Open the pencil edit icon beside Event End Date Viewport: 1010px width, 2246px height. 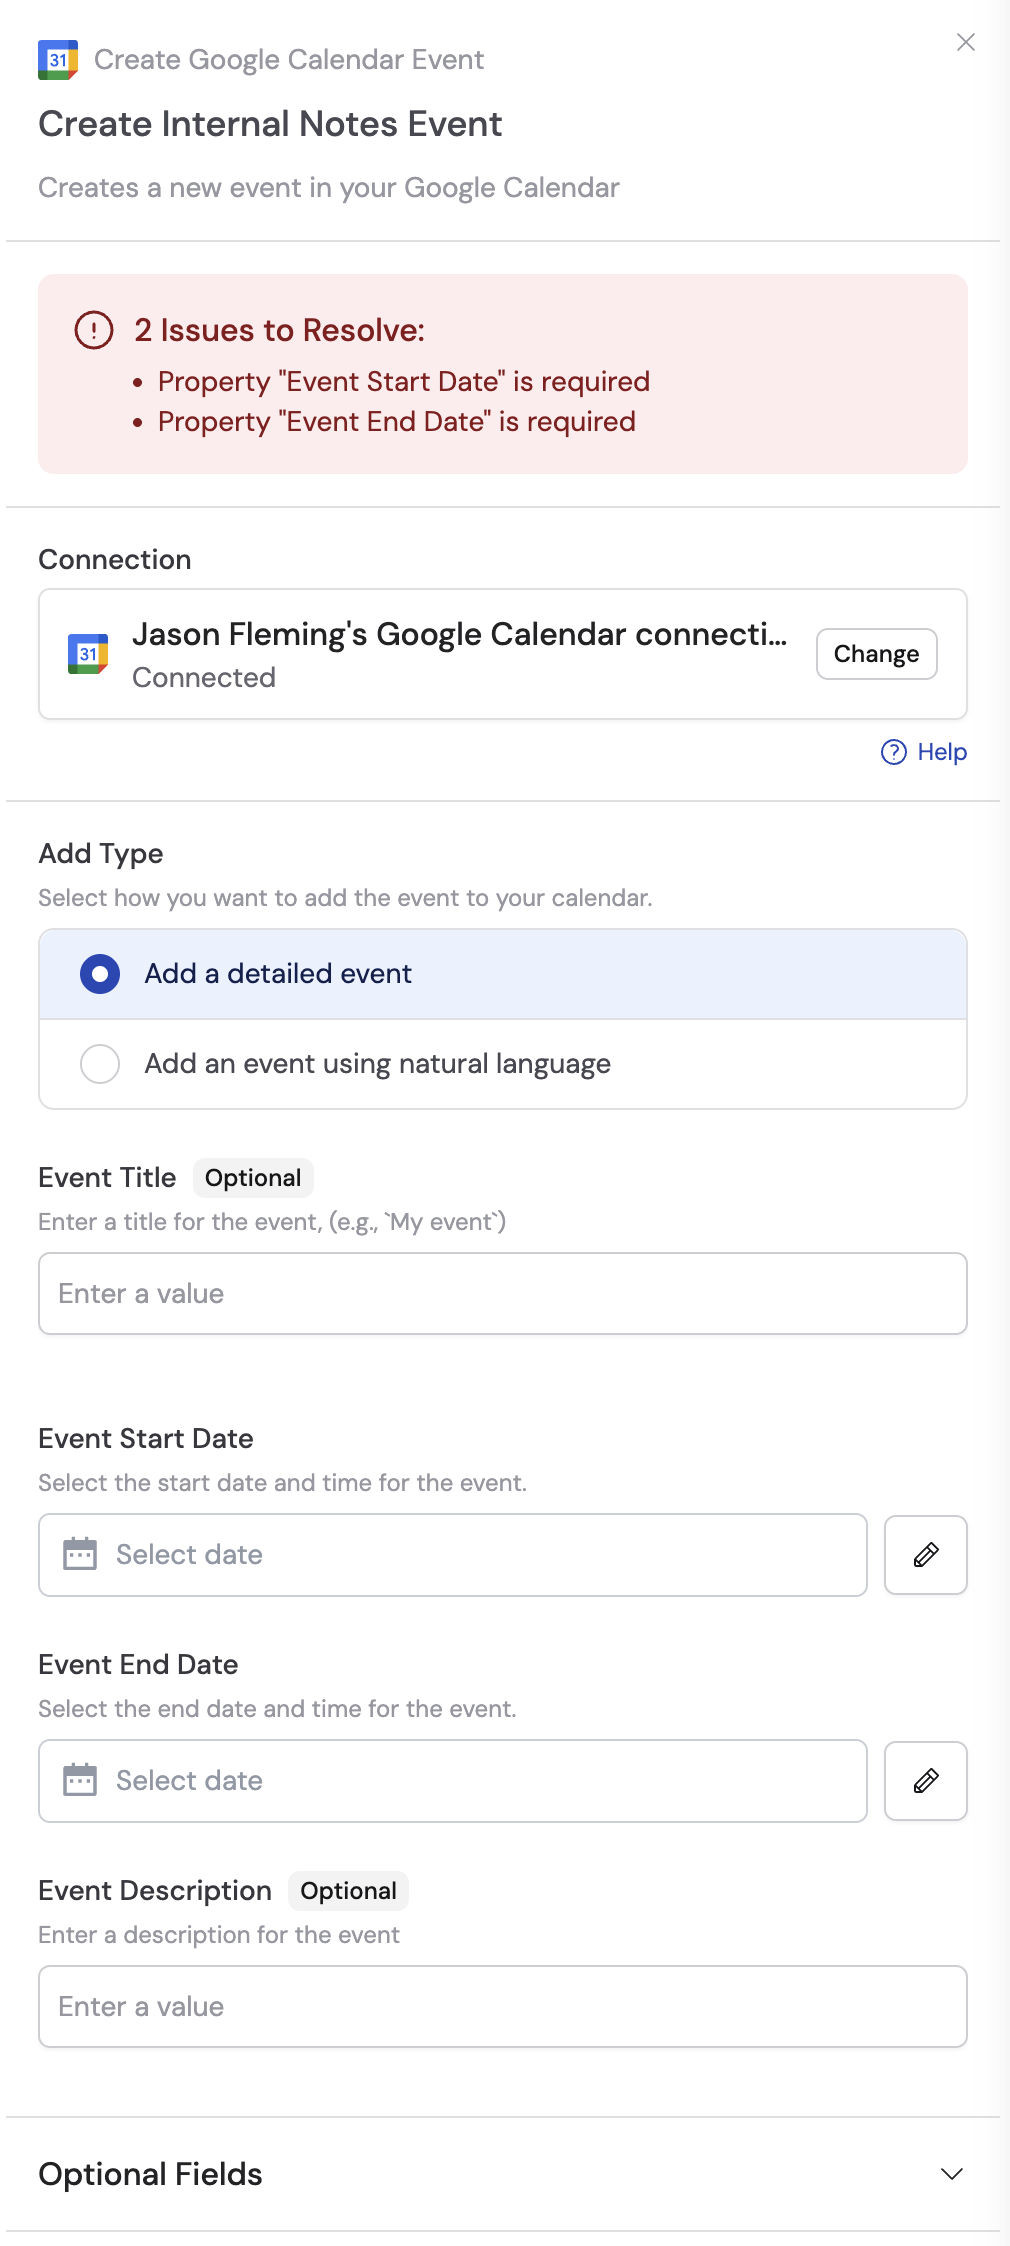tap(924, 1780)
